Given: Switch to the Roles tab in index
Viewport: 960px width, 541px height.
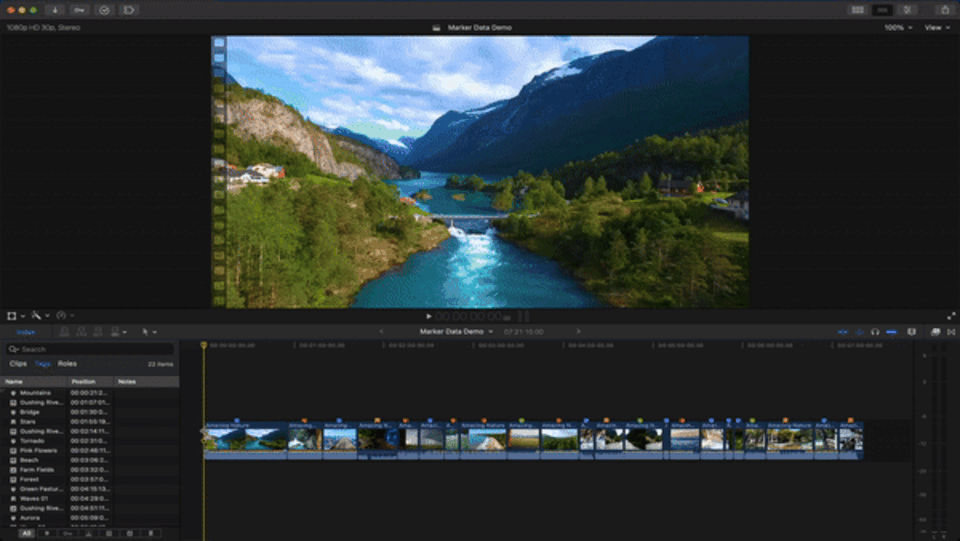Looking at the screenshot, I should 67,364.
